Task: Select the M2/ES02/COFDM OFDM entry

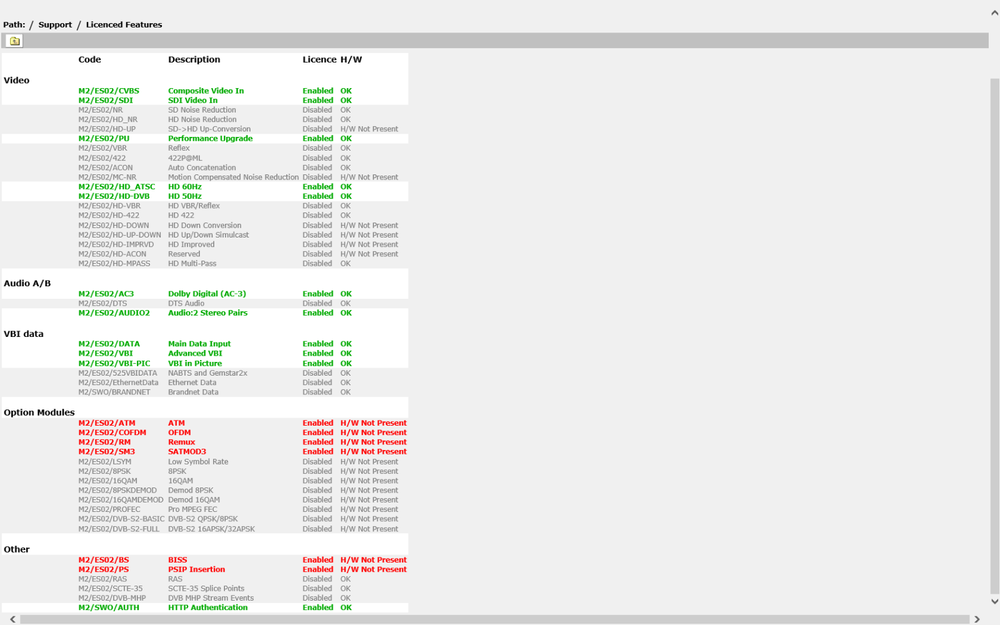Action: coord(112,433)
